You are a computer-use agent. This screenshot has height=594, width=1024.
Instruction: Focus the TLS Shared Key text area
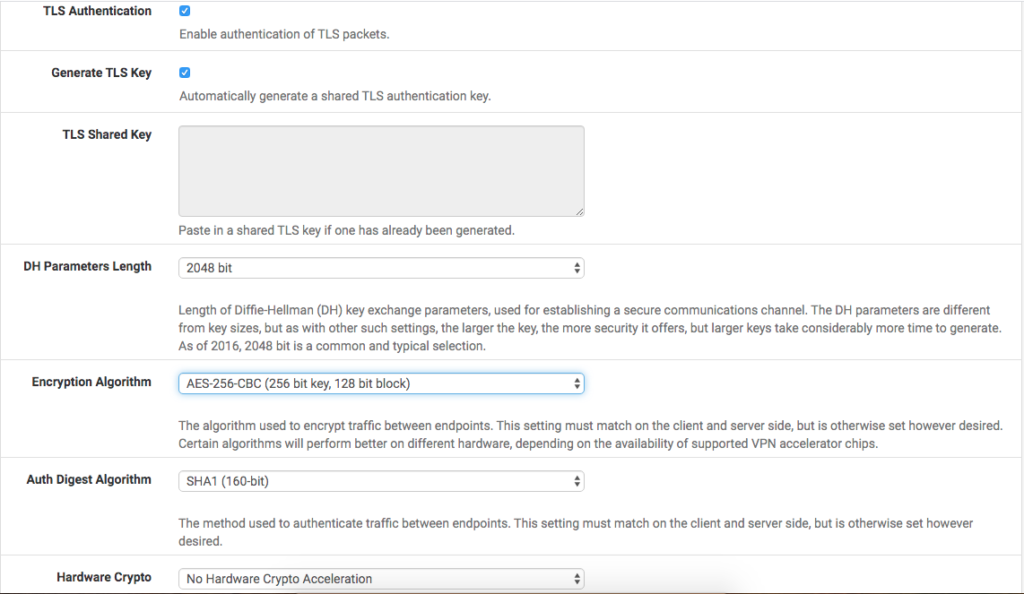(x=381, y=171)
